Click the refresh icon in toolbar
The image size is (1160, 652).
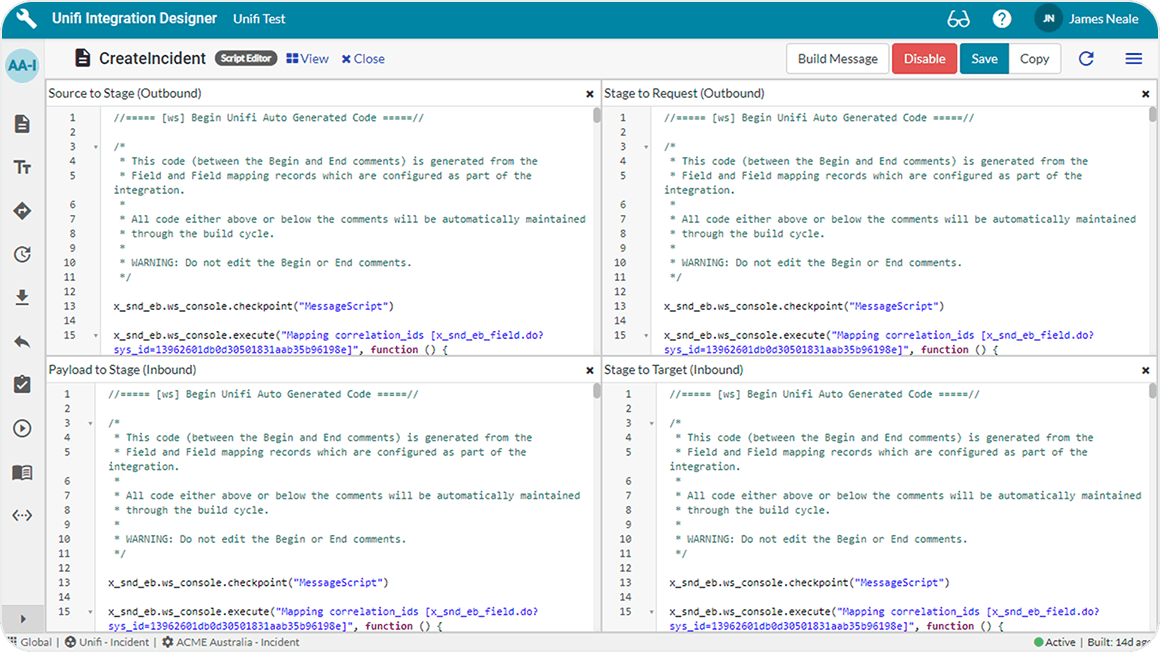pos(1086,58)
